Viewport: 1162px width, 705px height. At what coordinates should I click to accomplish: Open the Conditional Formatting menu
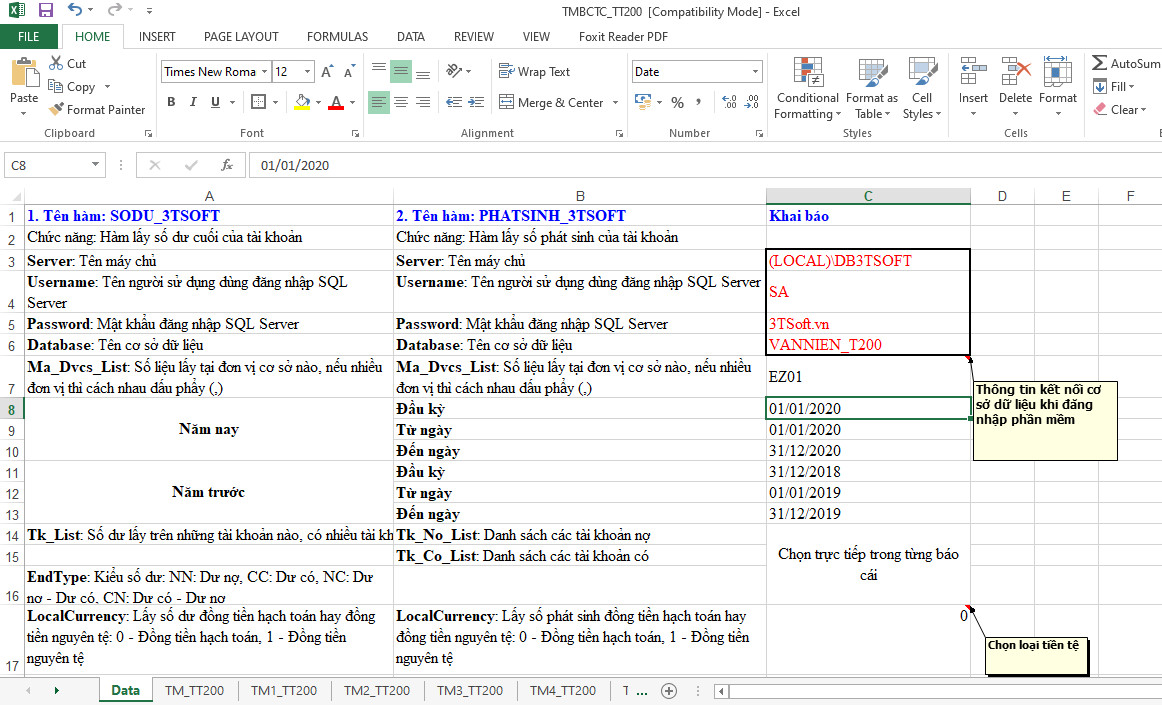(808, 87)
